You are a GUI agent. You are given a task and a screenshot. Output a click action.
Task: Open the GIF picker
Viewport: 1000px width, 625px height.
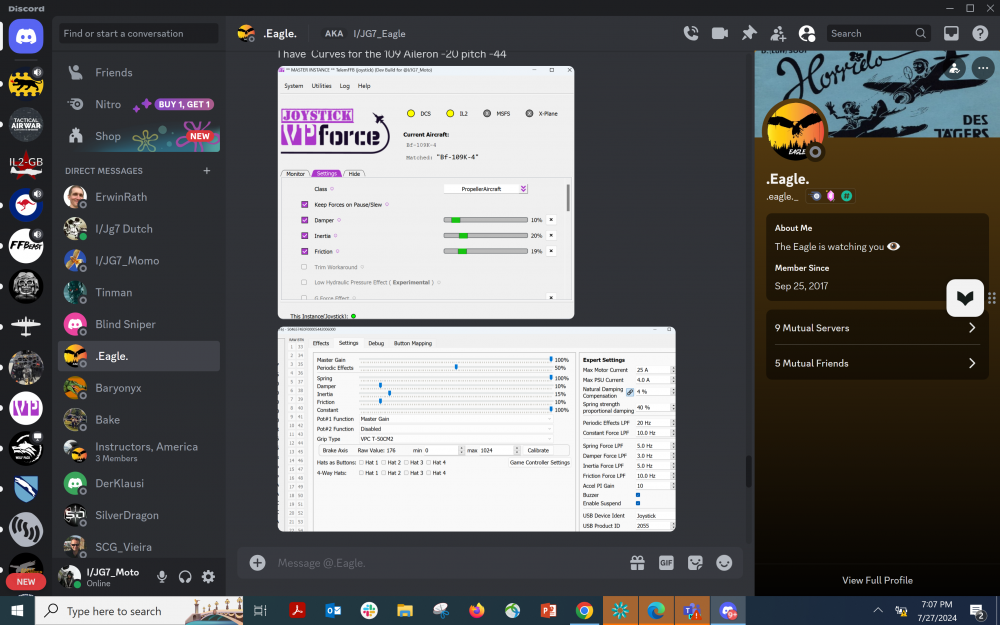(x=666, y=563)
